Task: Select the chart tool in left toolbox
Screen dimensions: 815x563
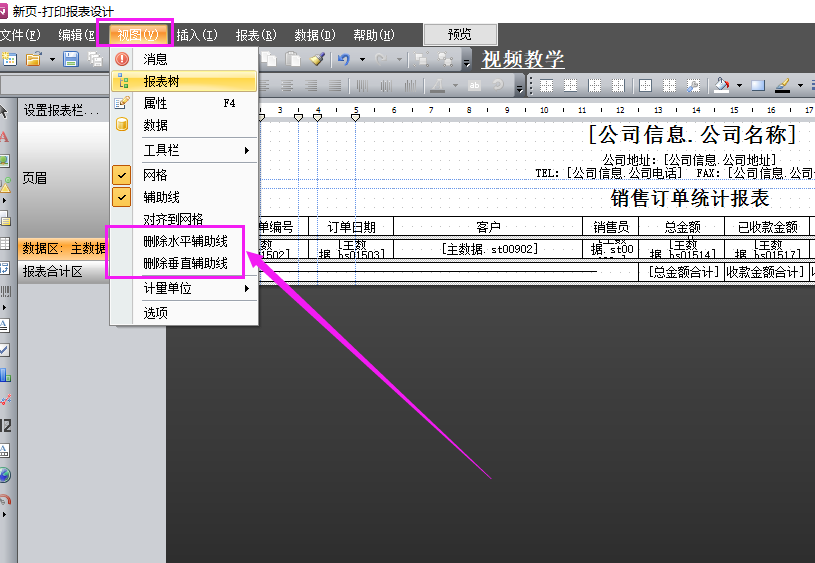Action: pyautogui.click(x=5, y=376)
